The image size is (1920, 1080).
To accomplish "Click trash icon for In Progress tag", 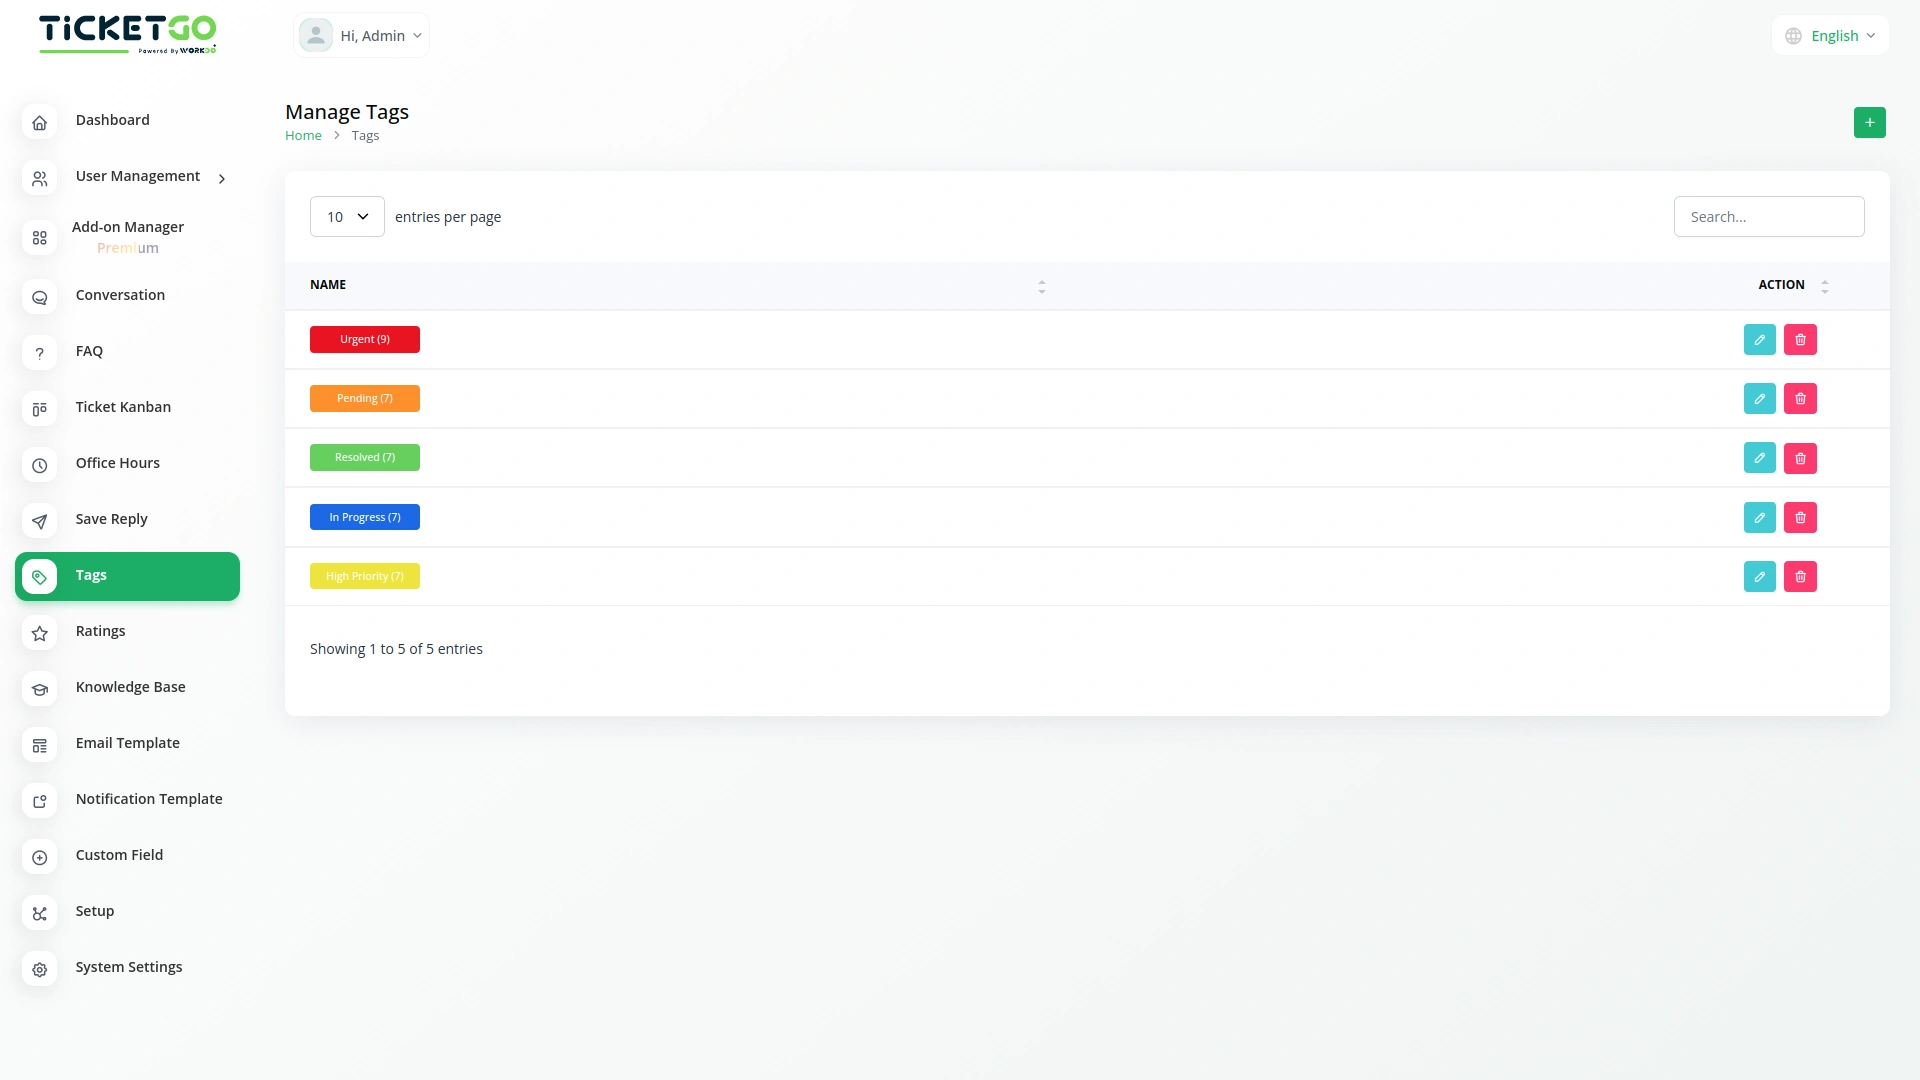I will pyautogui.click(x=1800, y=518).
